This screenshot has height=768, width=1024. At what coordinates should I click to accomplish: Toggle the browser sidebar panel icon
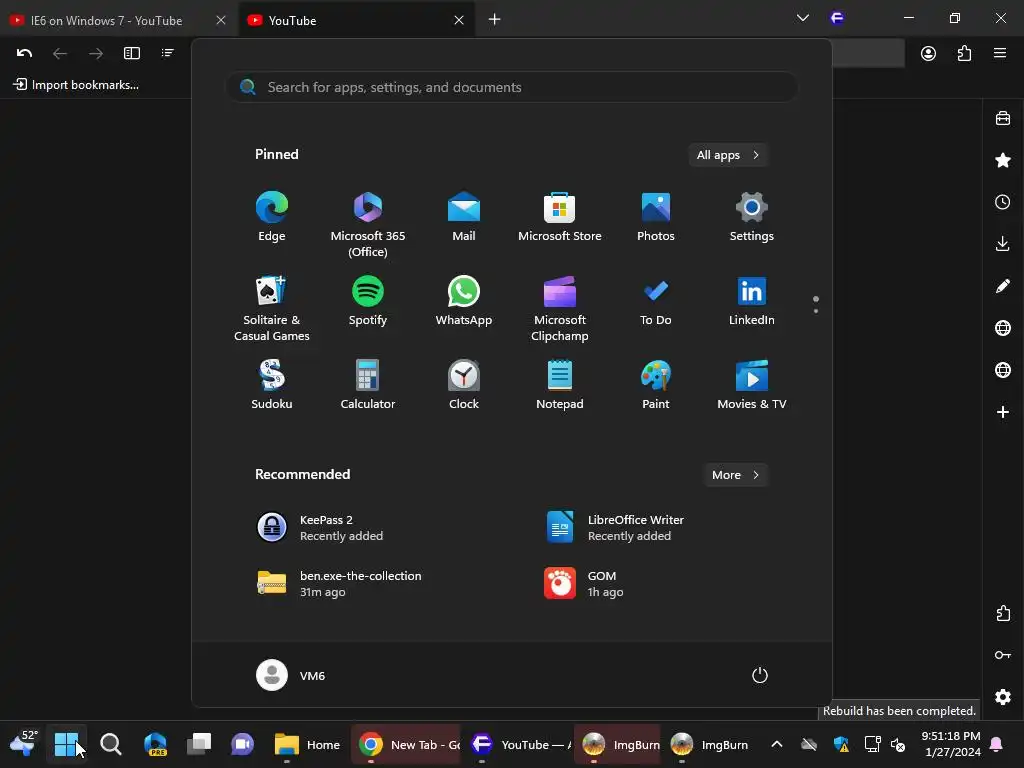coord(132,53)
